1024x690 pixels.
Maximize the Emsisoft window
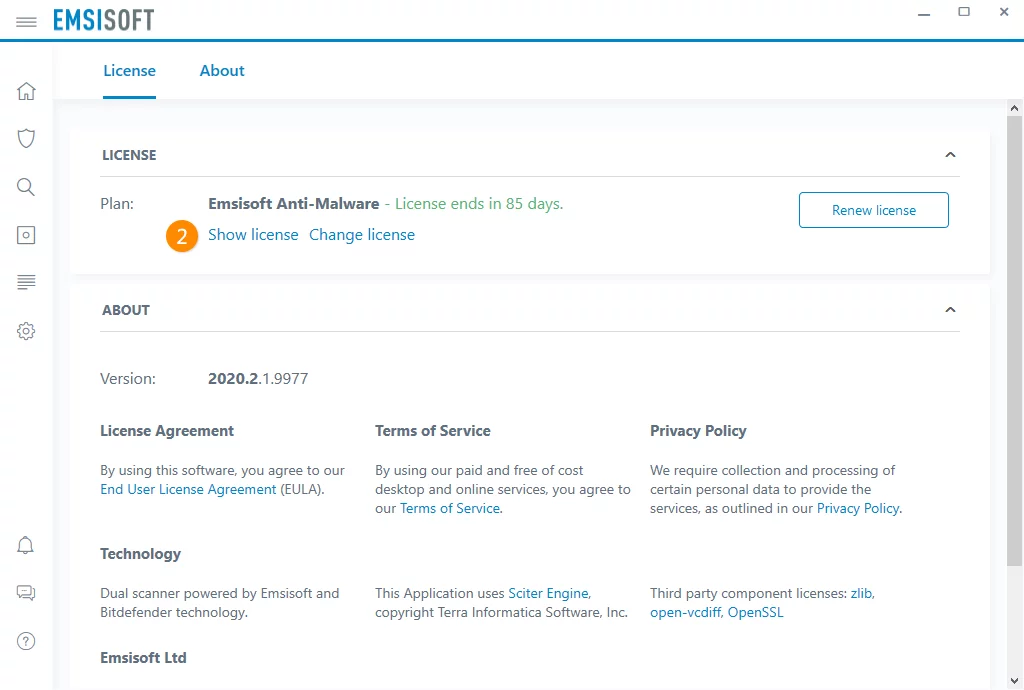(964, 12)
